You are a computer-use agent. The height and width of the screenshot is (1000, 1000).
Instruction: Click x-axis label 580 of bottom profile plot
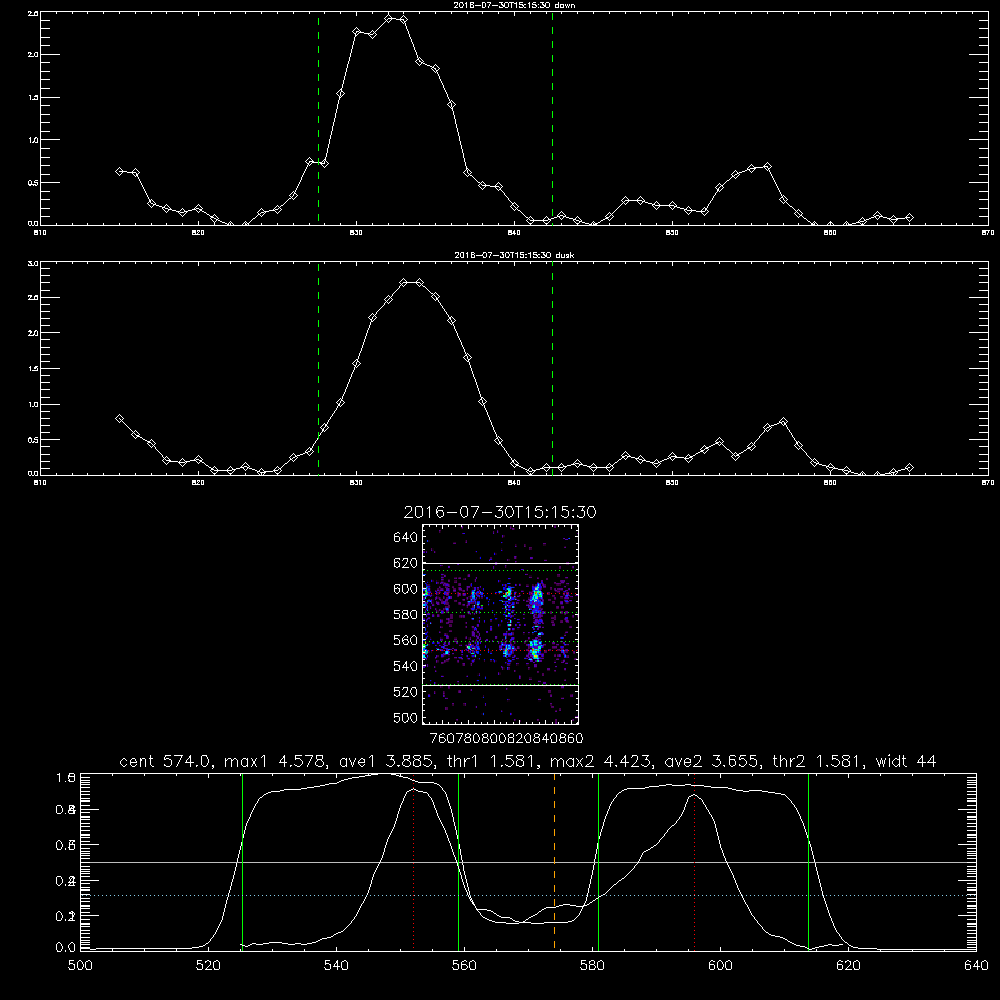pyautogui.click(x=592, y=965)
